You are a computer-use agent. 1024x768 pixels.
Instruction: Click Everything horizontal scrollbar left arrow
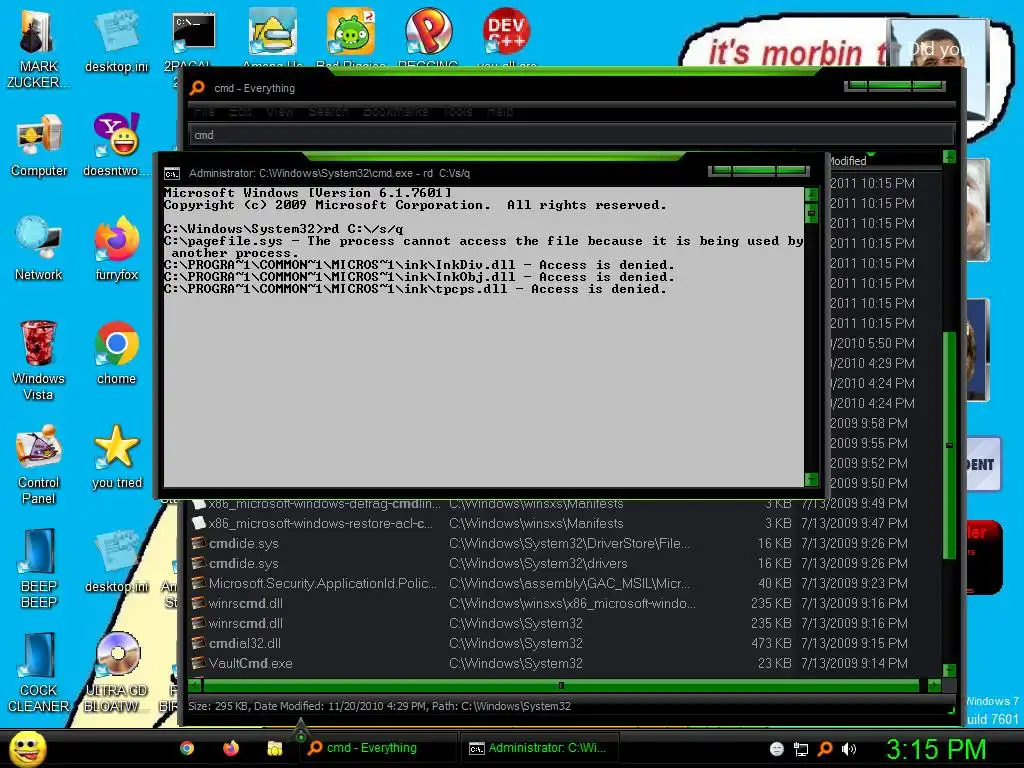click(x=195, y=686)
